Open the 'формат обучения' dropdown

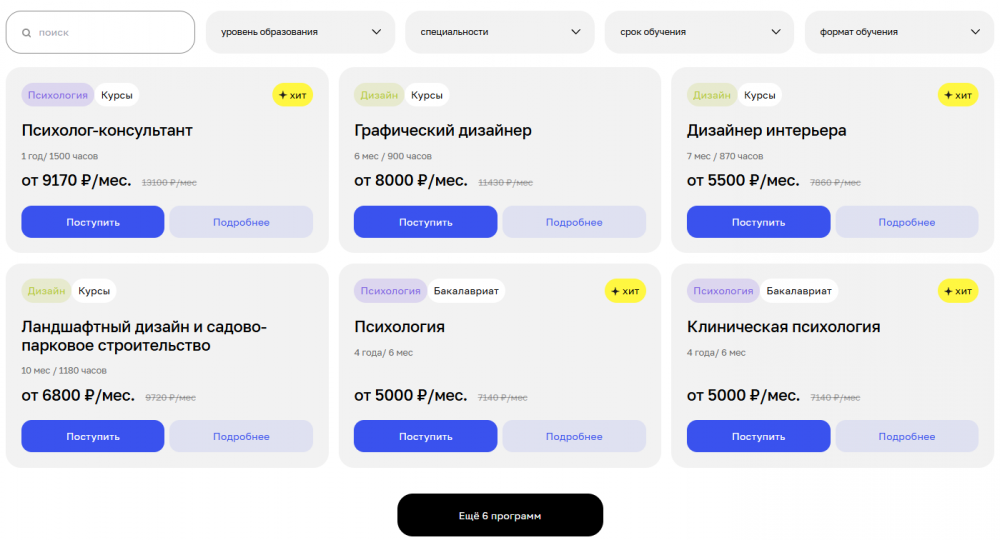[x=899, y=32]
